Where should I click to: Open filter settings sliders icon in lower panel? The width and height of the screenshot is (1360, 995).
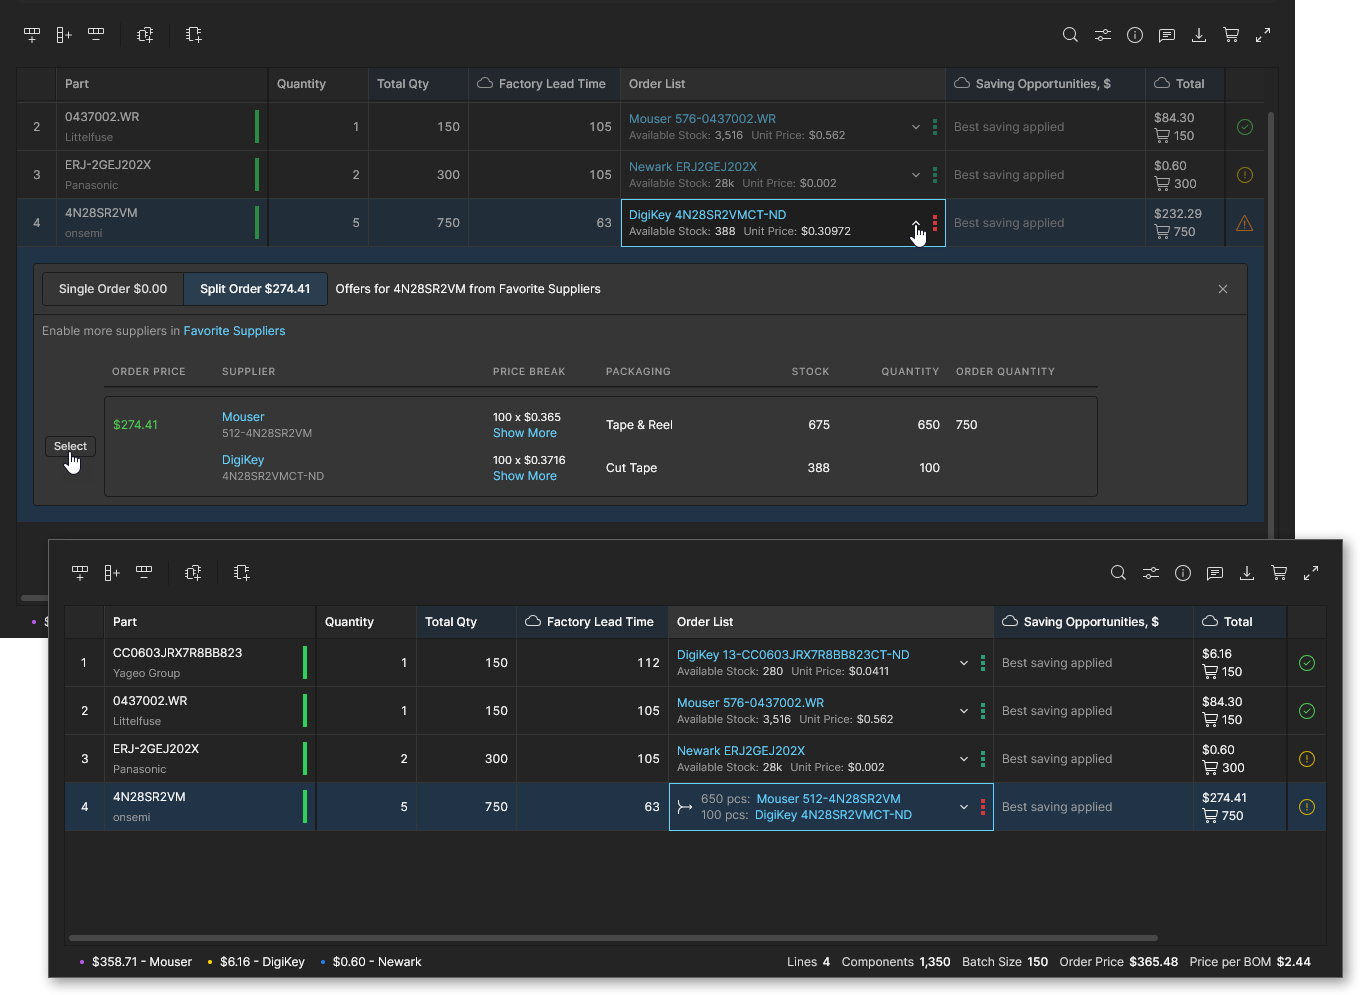1151,573
